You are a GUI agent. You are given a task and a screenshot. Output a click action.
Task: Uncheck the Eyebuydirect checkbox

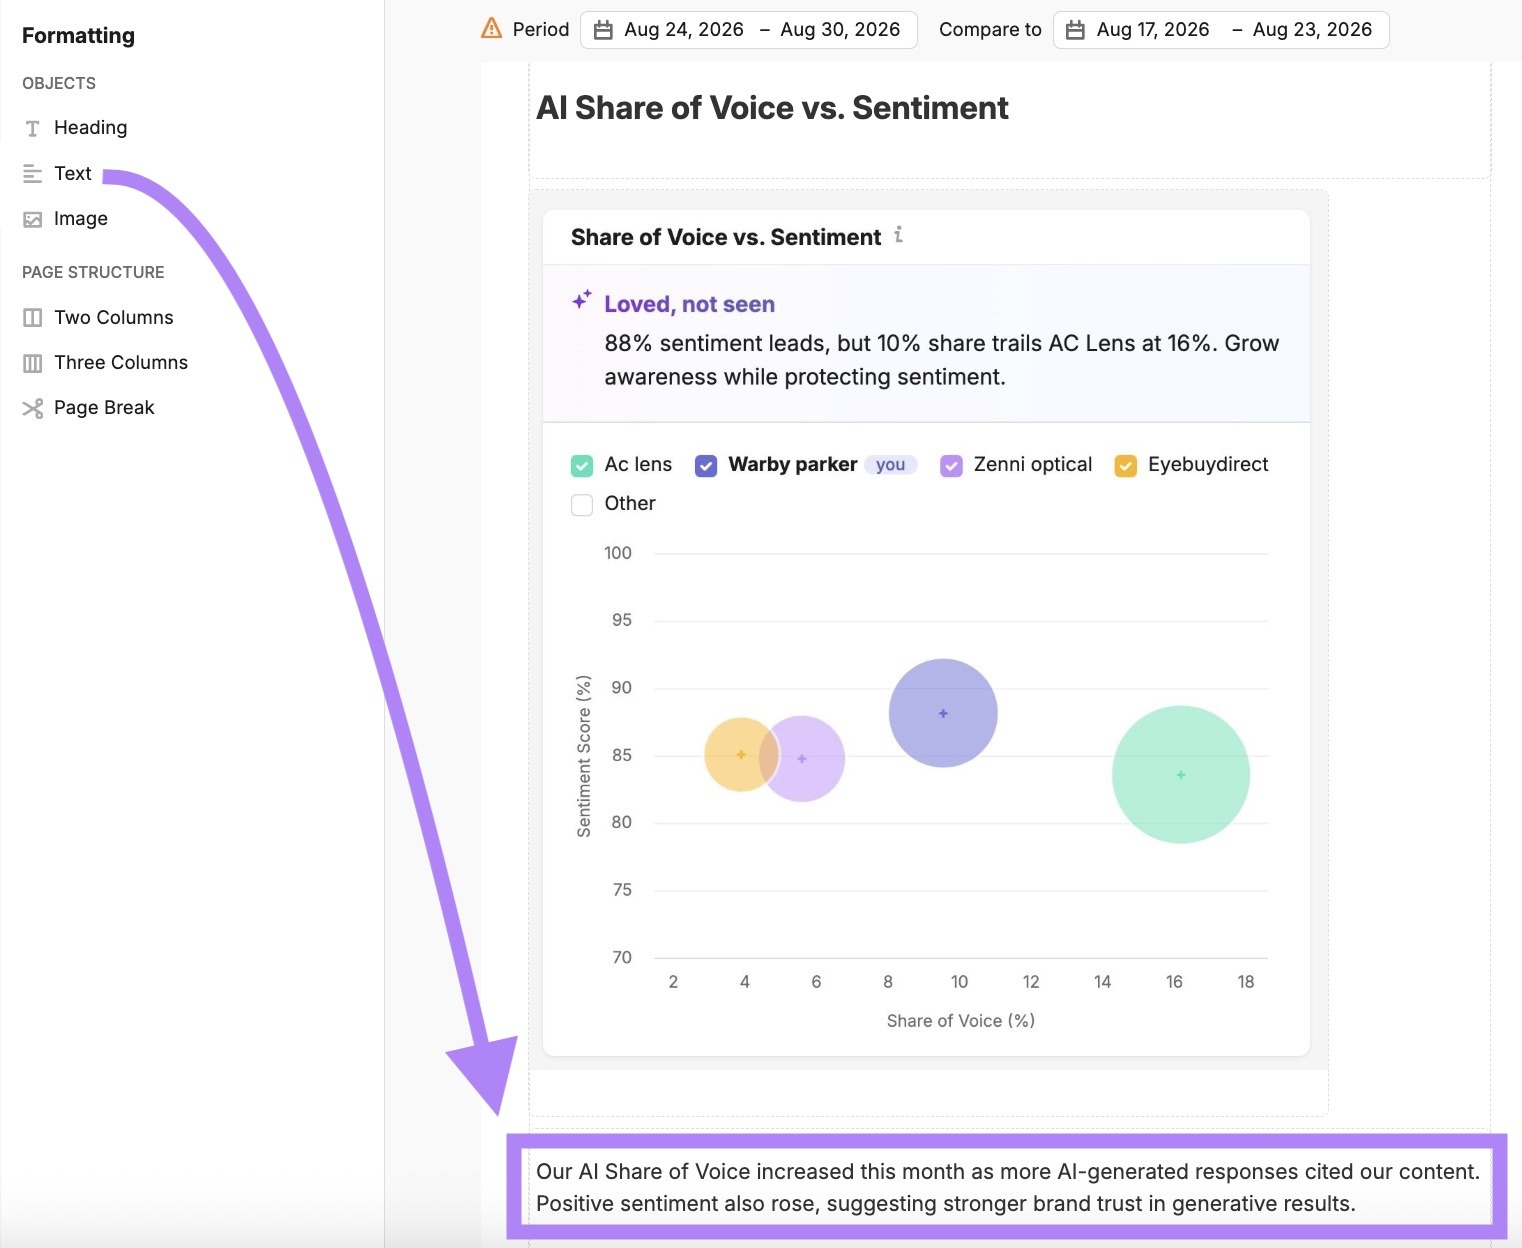click(1126, 466)
